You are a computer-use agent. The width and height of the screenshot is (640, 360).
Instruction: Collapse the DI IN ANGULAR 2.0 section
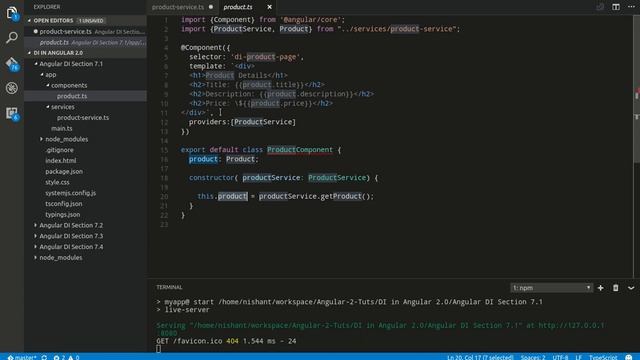pos(29,53)
